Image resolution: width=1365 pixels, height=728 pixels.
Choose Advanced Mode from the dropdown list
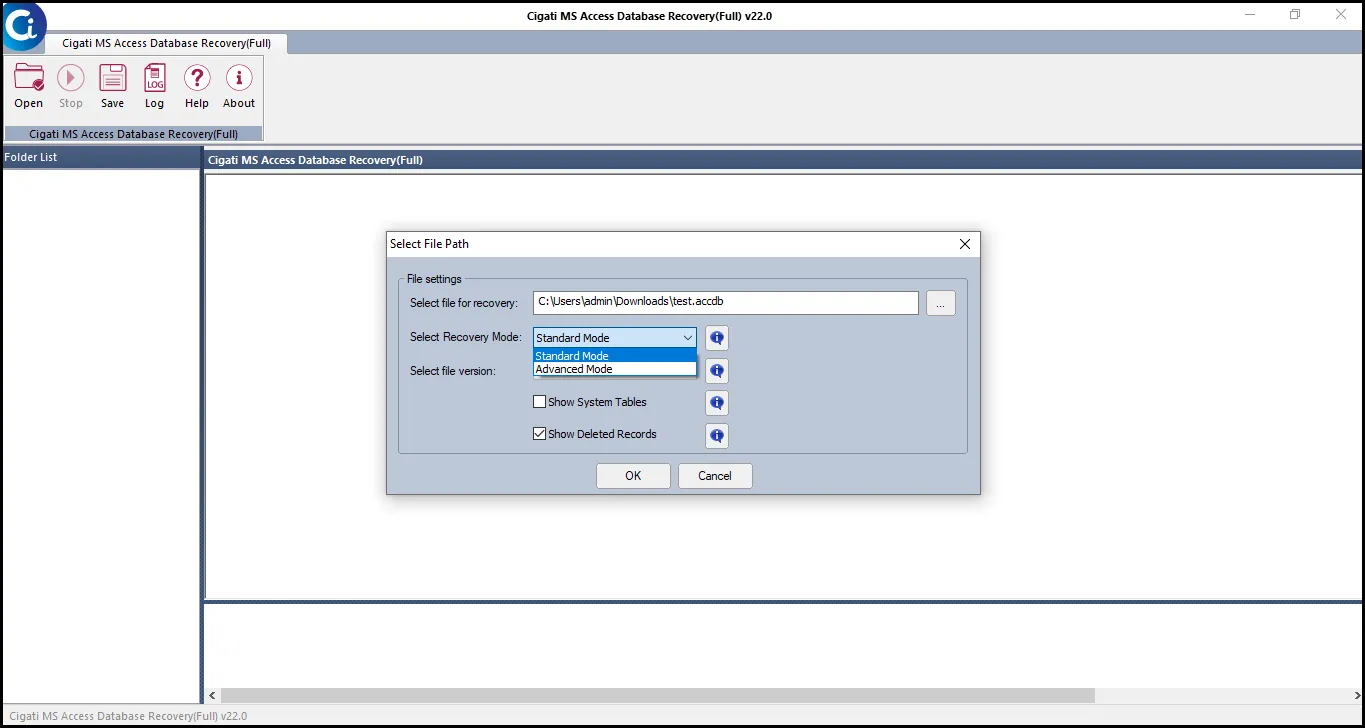(x=615, y=369)
